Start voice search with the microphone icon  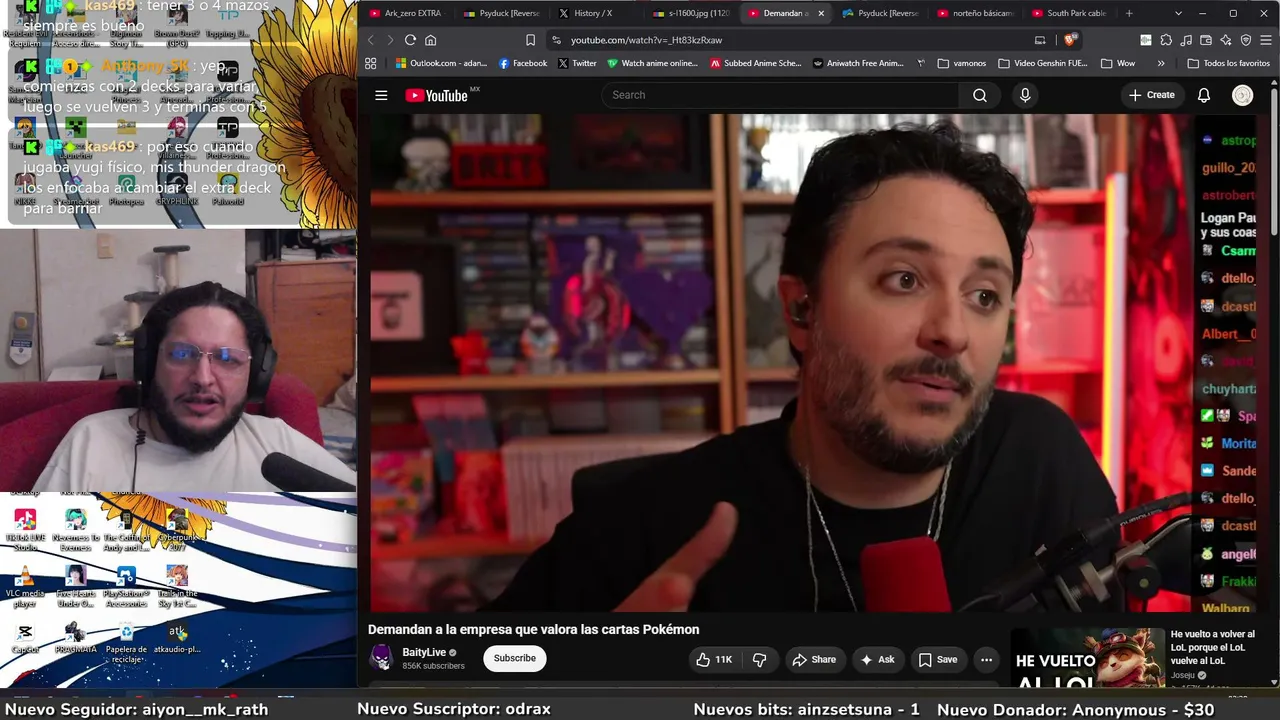(1025, 95)
